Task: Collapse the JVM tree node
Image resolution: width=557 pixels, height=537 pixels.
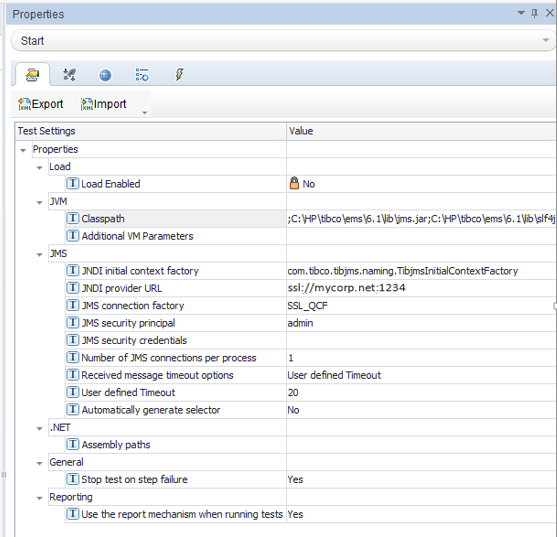Action: point(39,202)
